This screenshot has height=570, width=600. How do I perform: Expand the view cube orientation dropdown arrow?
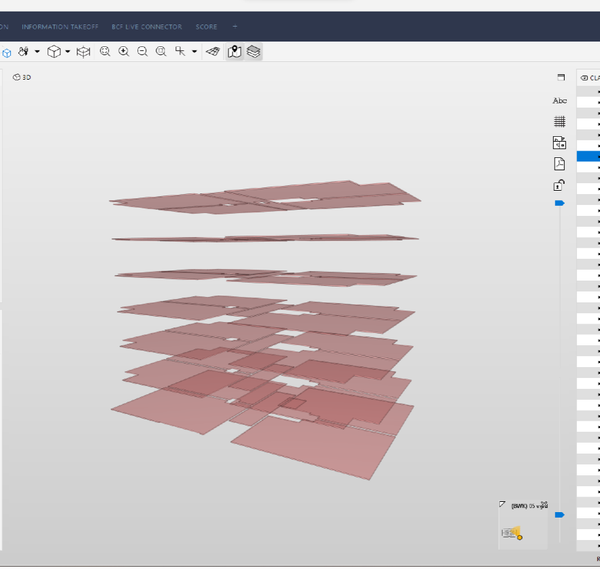[x=68, y=52]
